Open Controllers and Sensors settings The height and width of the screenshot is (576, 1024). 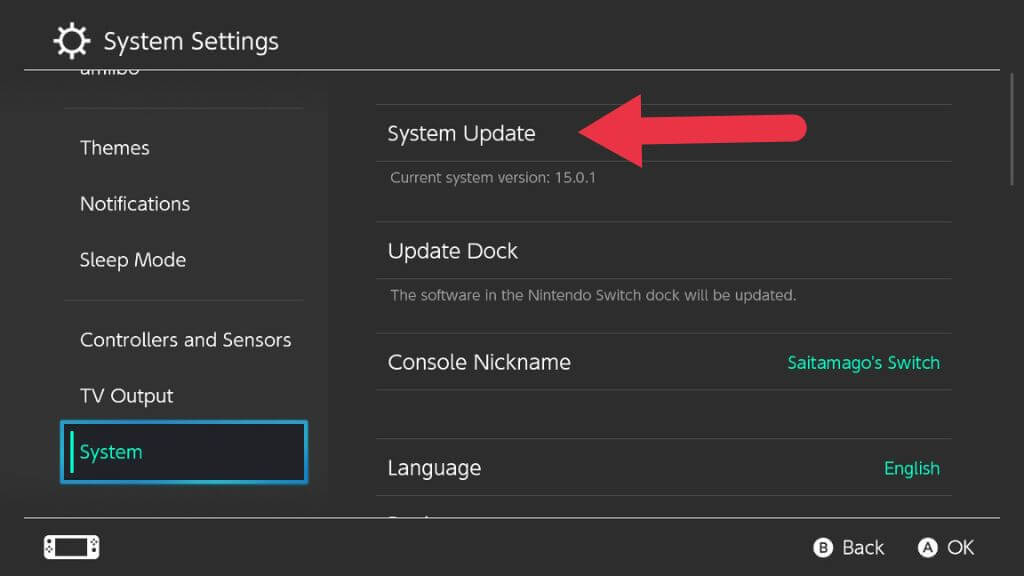186,340
